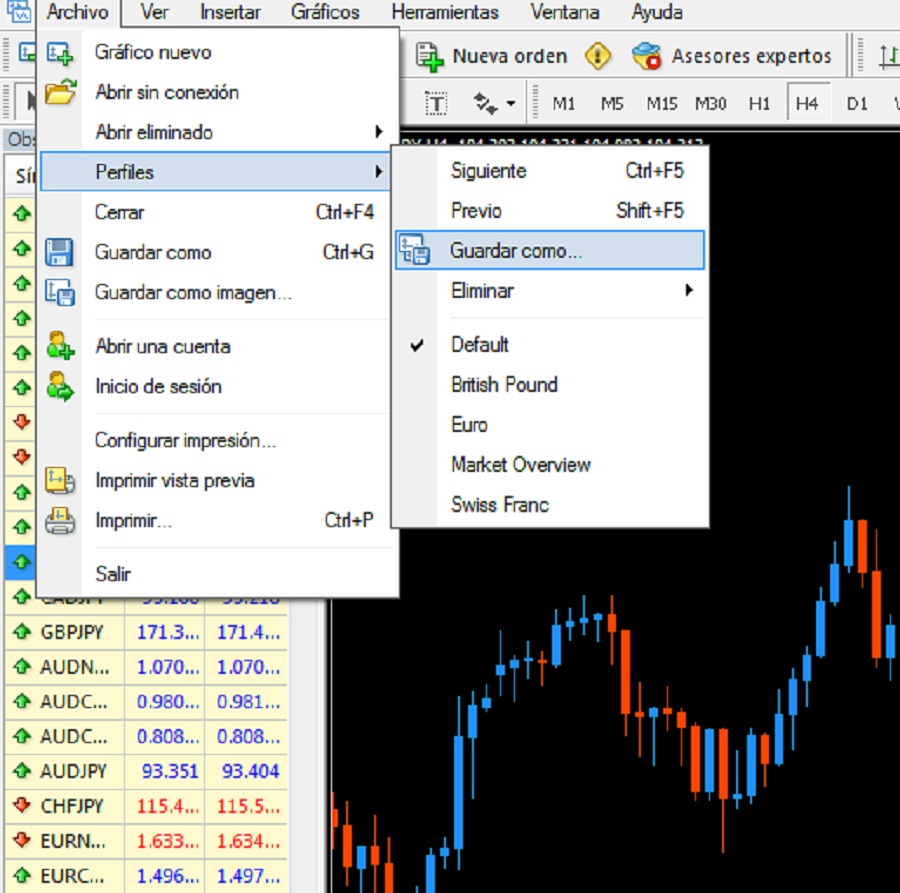
Task: Switch to the H4 timeframe
Action: click(807, 103)
